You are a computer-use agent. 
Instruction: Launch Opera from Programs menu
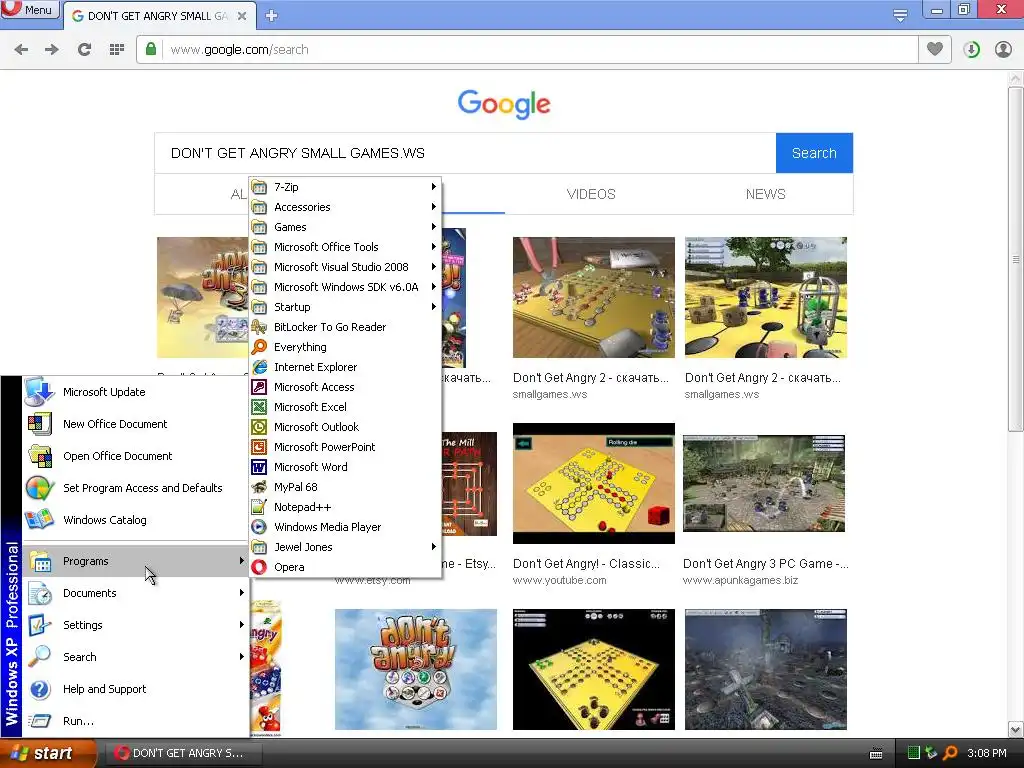pos(345,568)
